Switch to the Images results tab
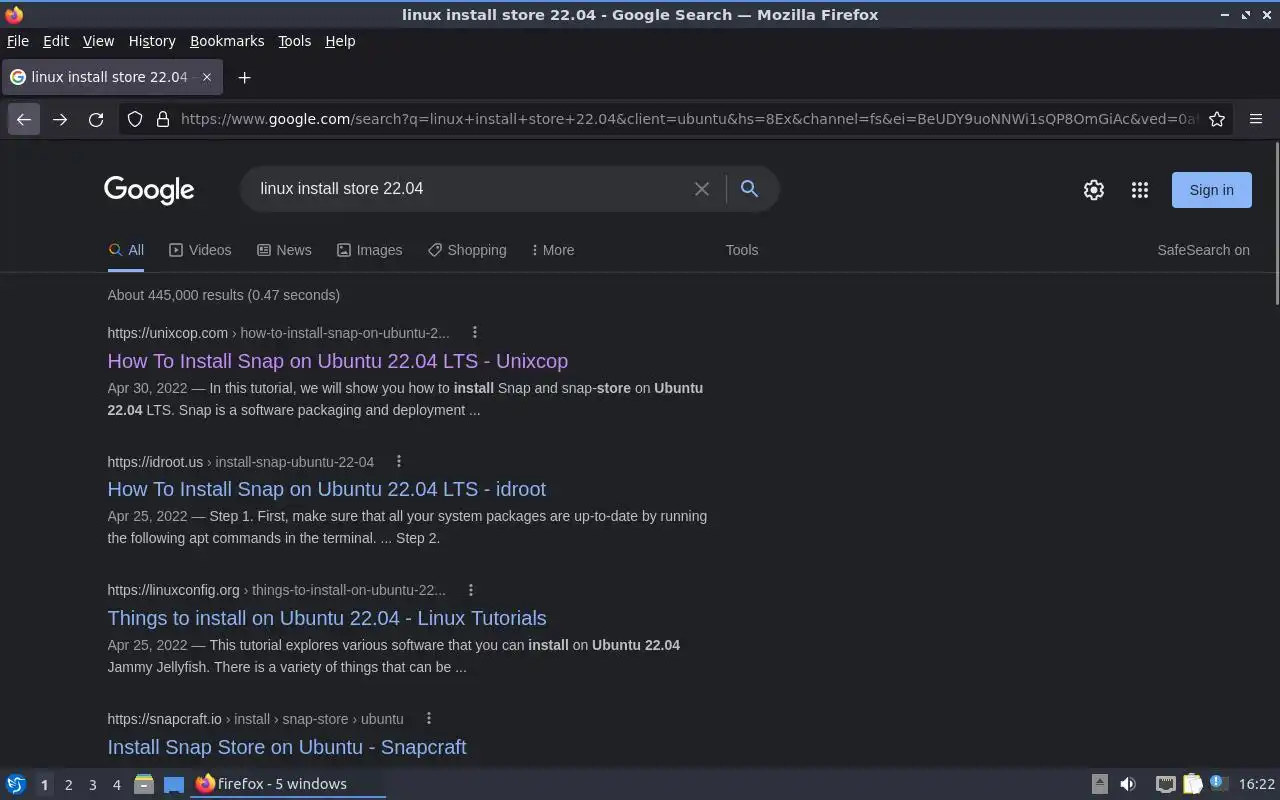 click(x=369, y=250)
